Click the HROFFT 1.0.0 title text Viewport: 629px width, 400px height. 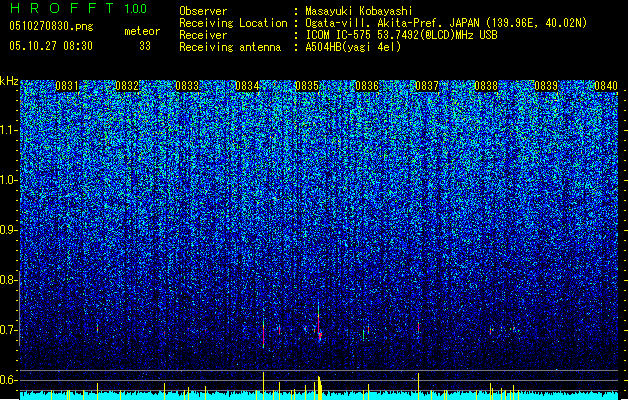click(x=78, y=8)
